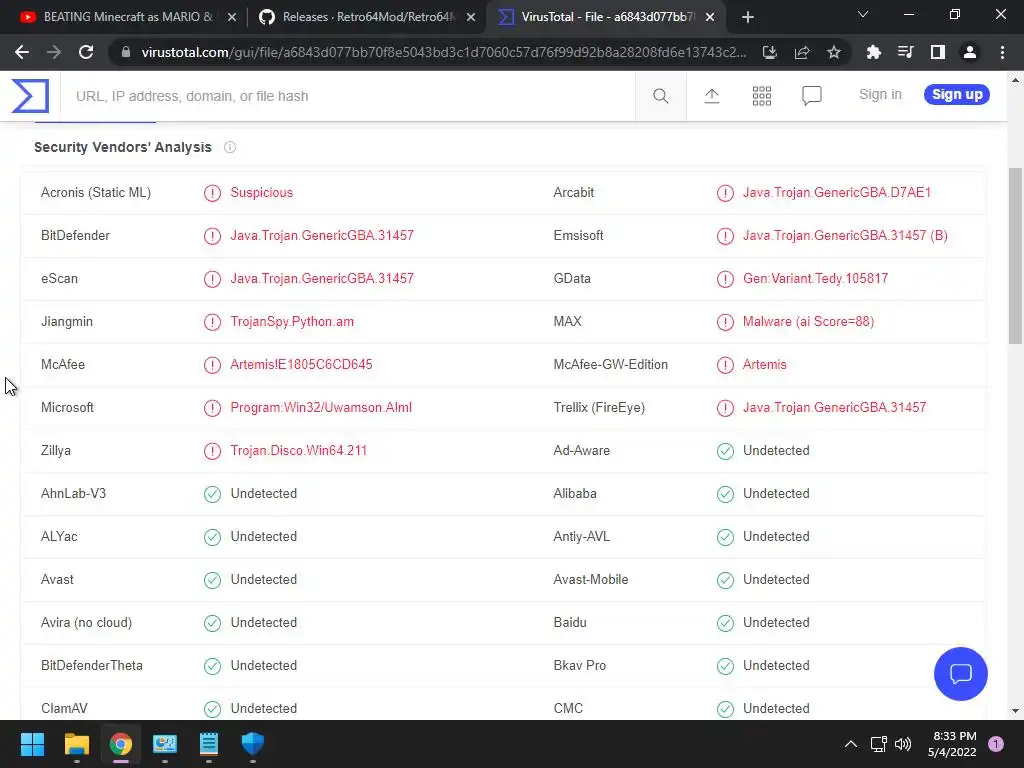Close the GitHub Releases tab
The height and width of the screenshot is (768, 1024).
coord(471,18)
